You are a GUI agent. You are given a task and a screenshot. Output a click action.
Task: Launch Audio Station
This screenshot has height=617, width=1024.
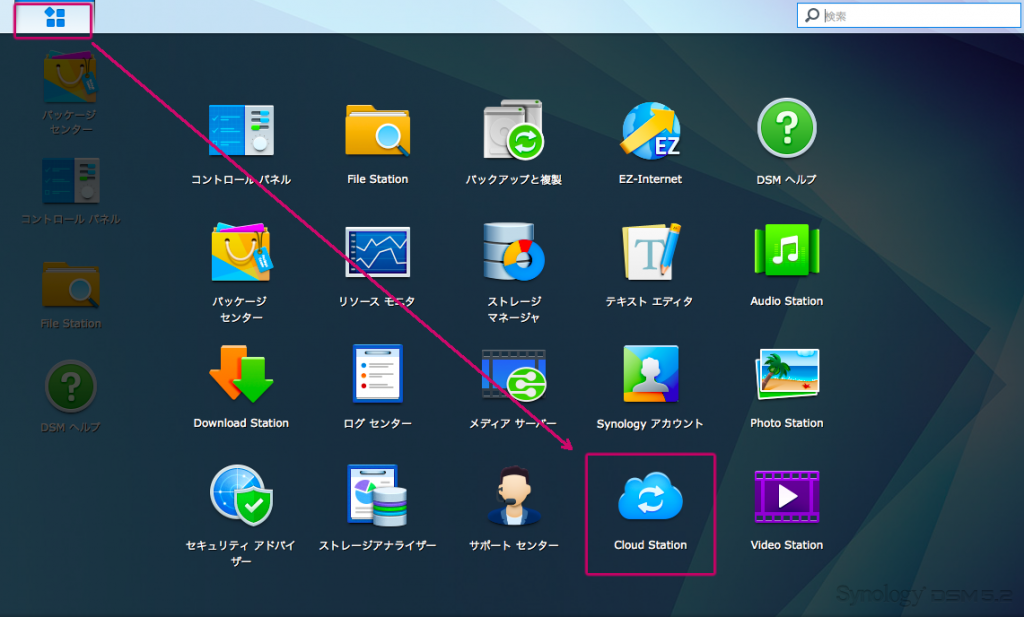click(x=786, y=253)
